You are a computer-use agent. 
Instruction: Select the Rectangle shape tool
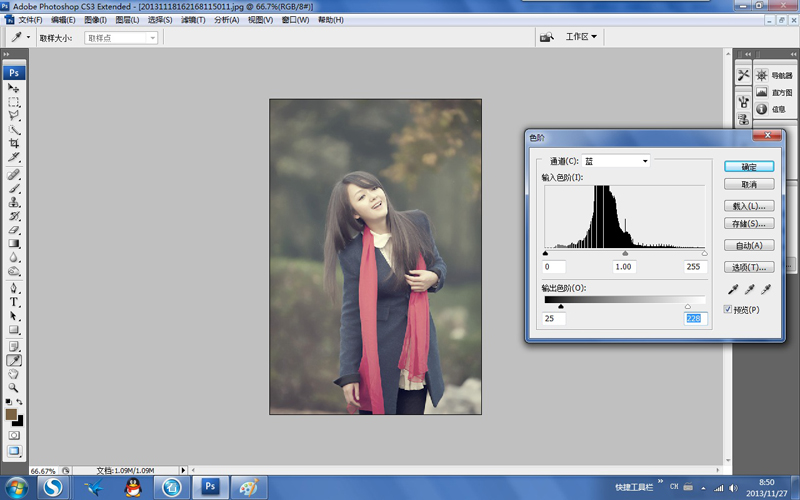pos(13,330)
